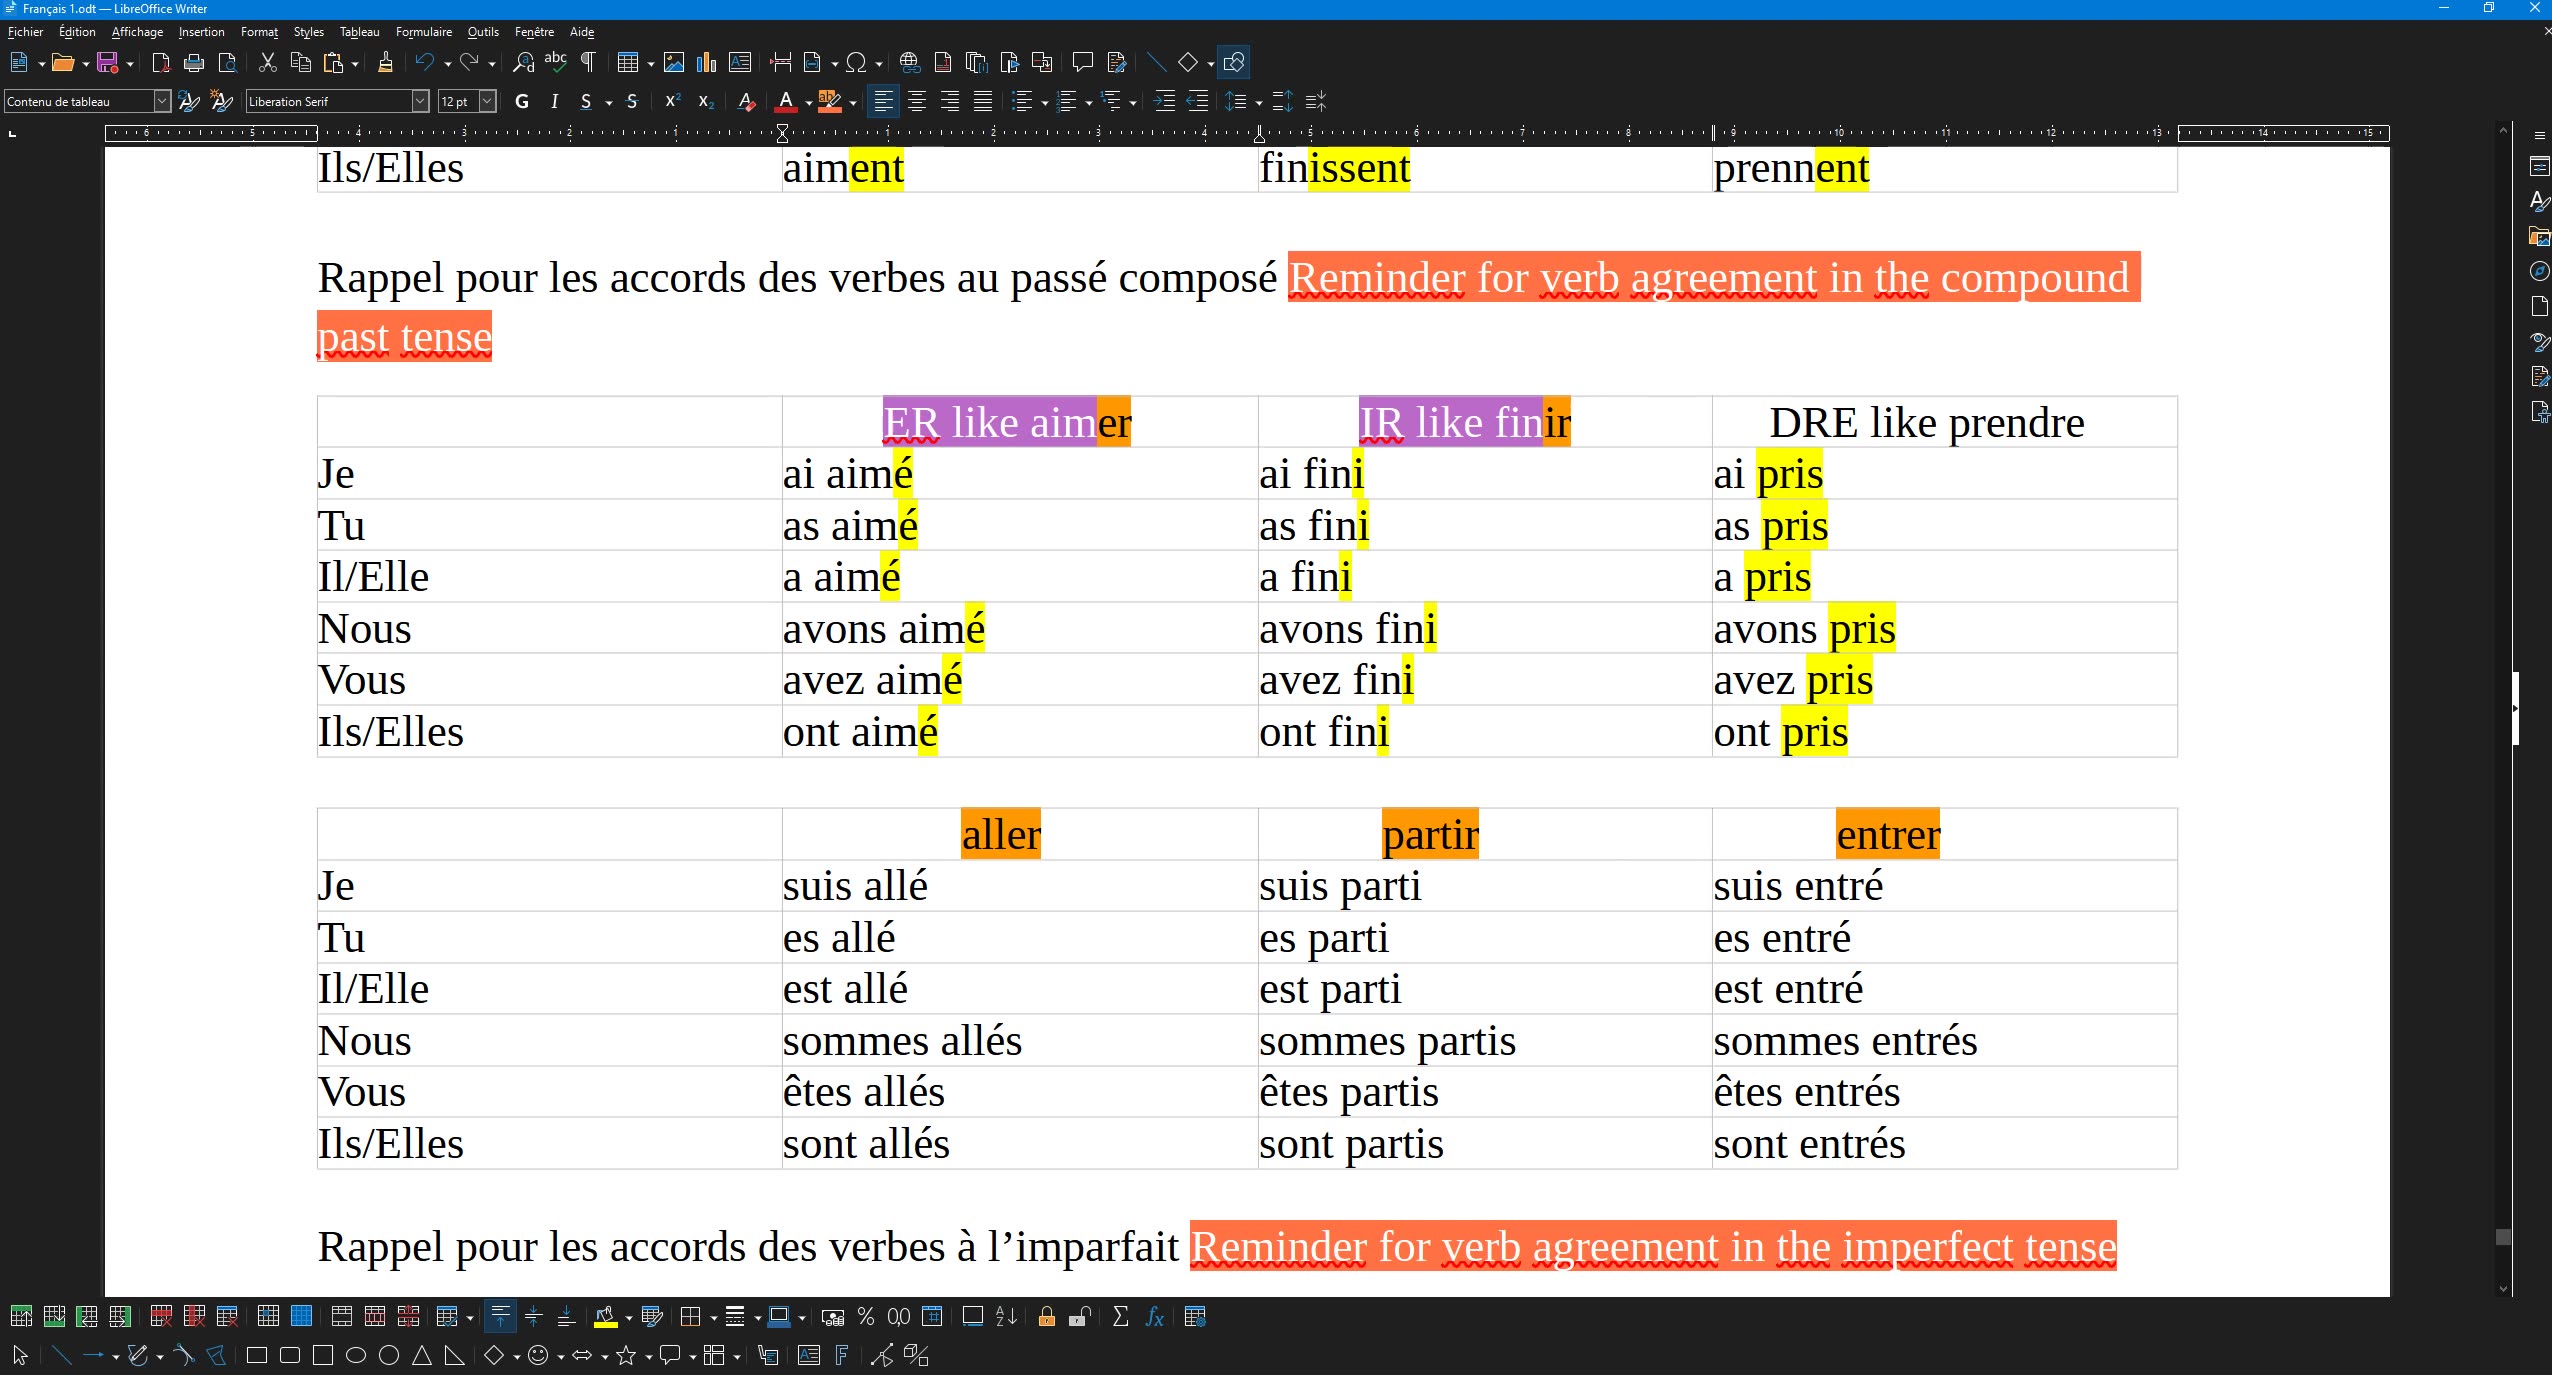Screen dimensions: 2552x1376
Task: Open the font size dropdown
Action: click(487, 101)
